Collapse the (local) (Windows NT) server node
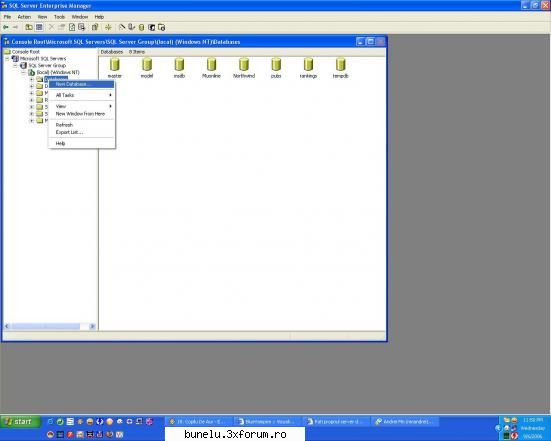Image resolution: width=551 pixels, height=441 pixels. click(x=24, y=72)
